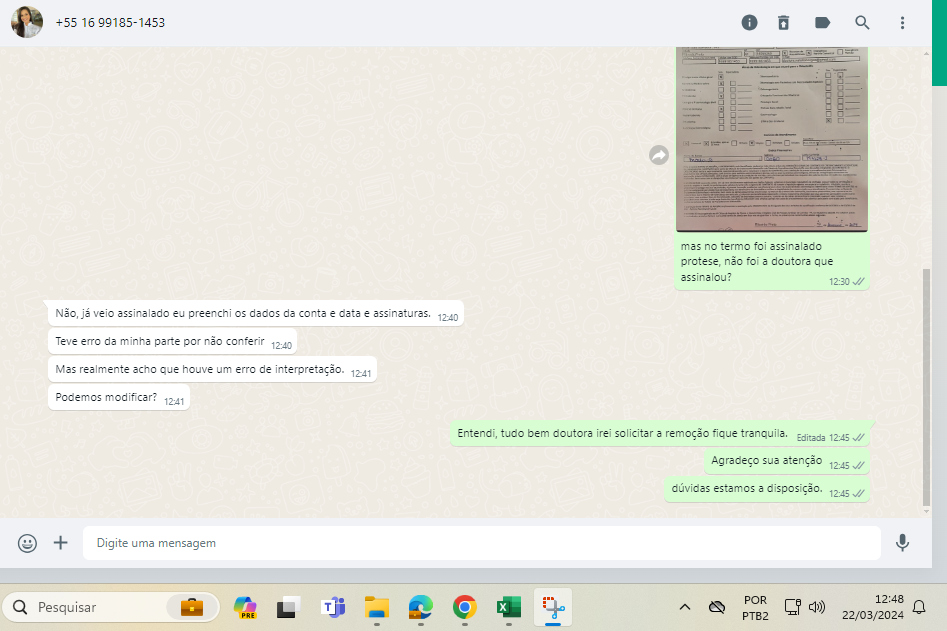Click the label tag icon in header
This screenshot has width=947, height=631.
tap(823, 23)
